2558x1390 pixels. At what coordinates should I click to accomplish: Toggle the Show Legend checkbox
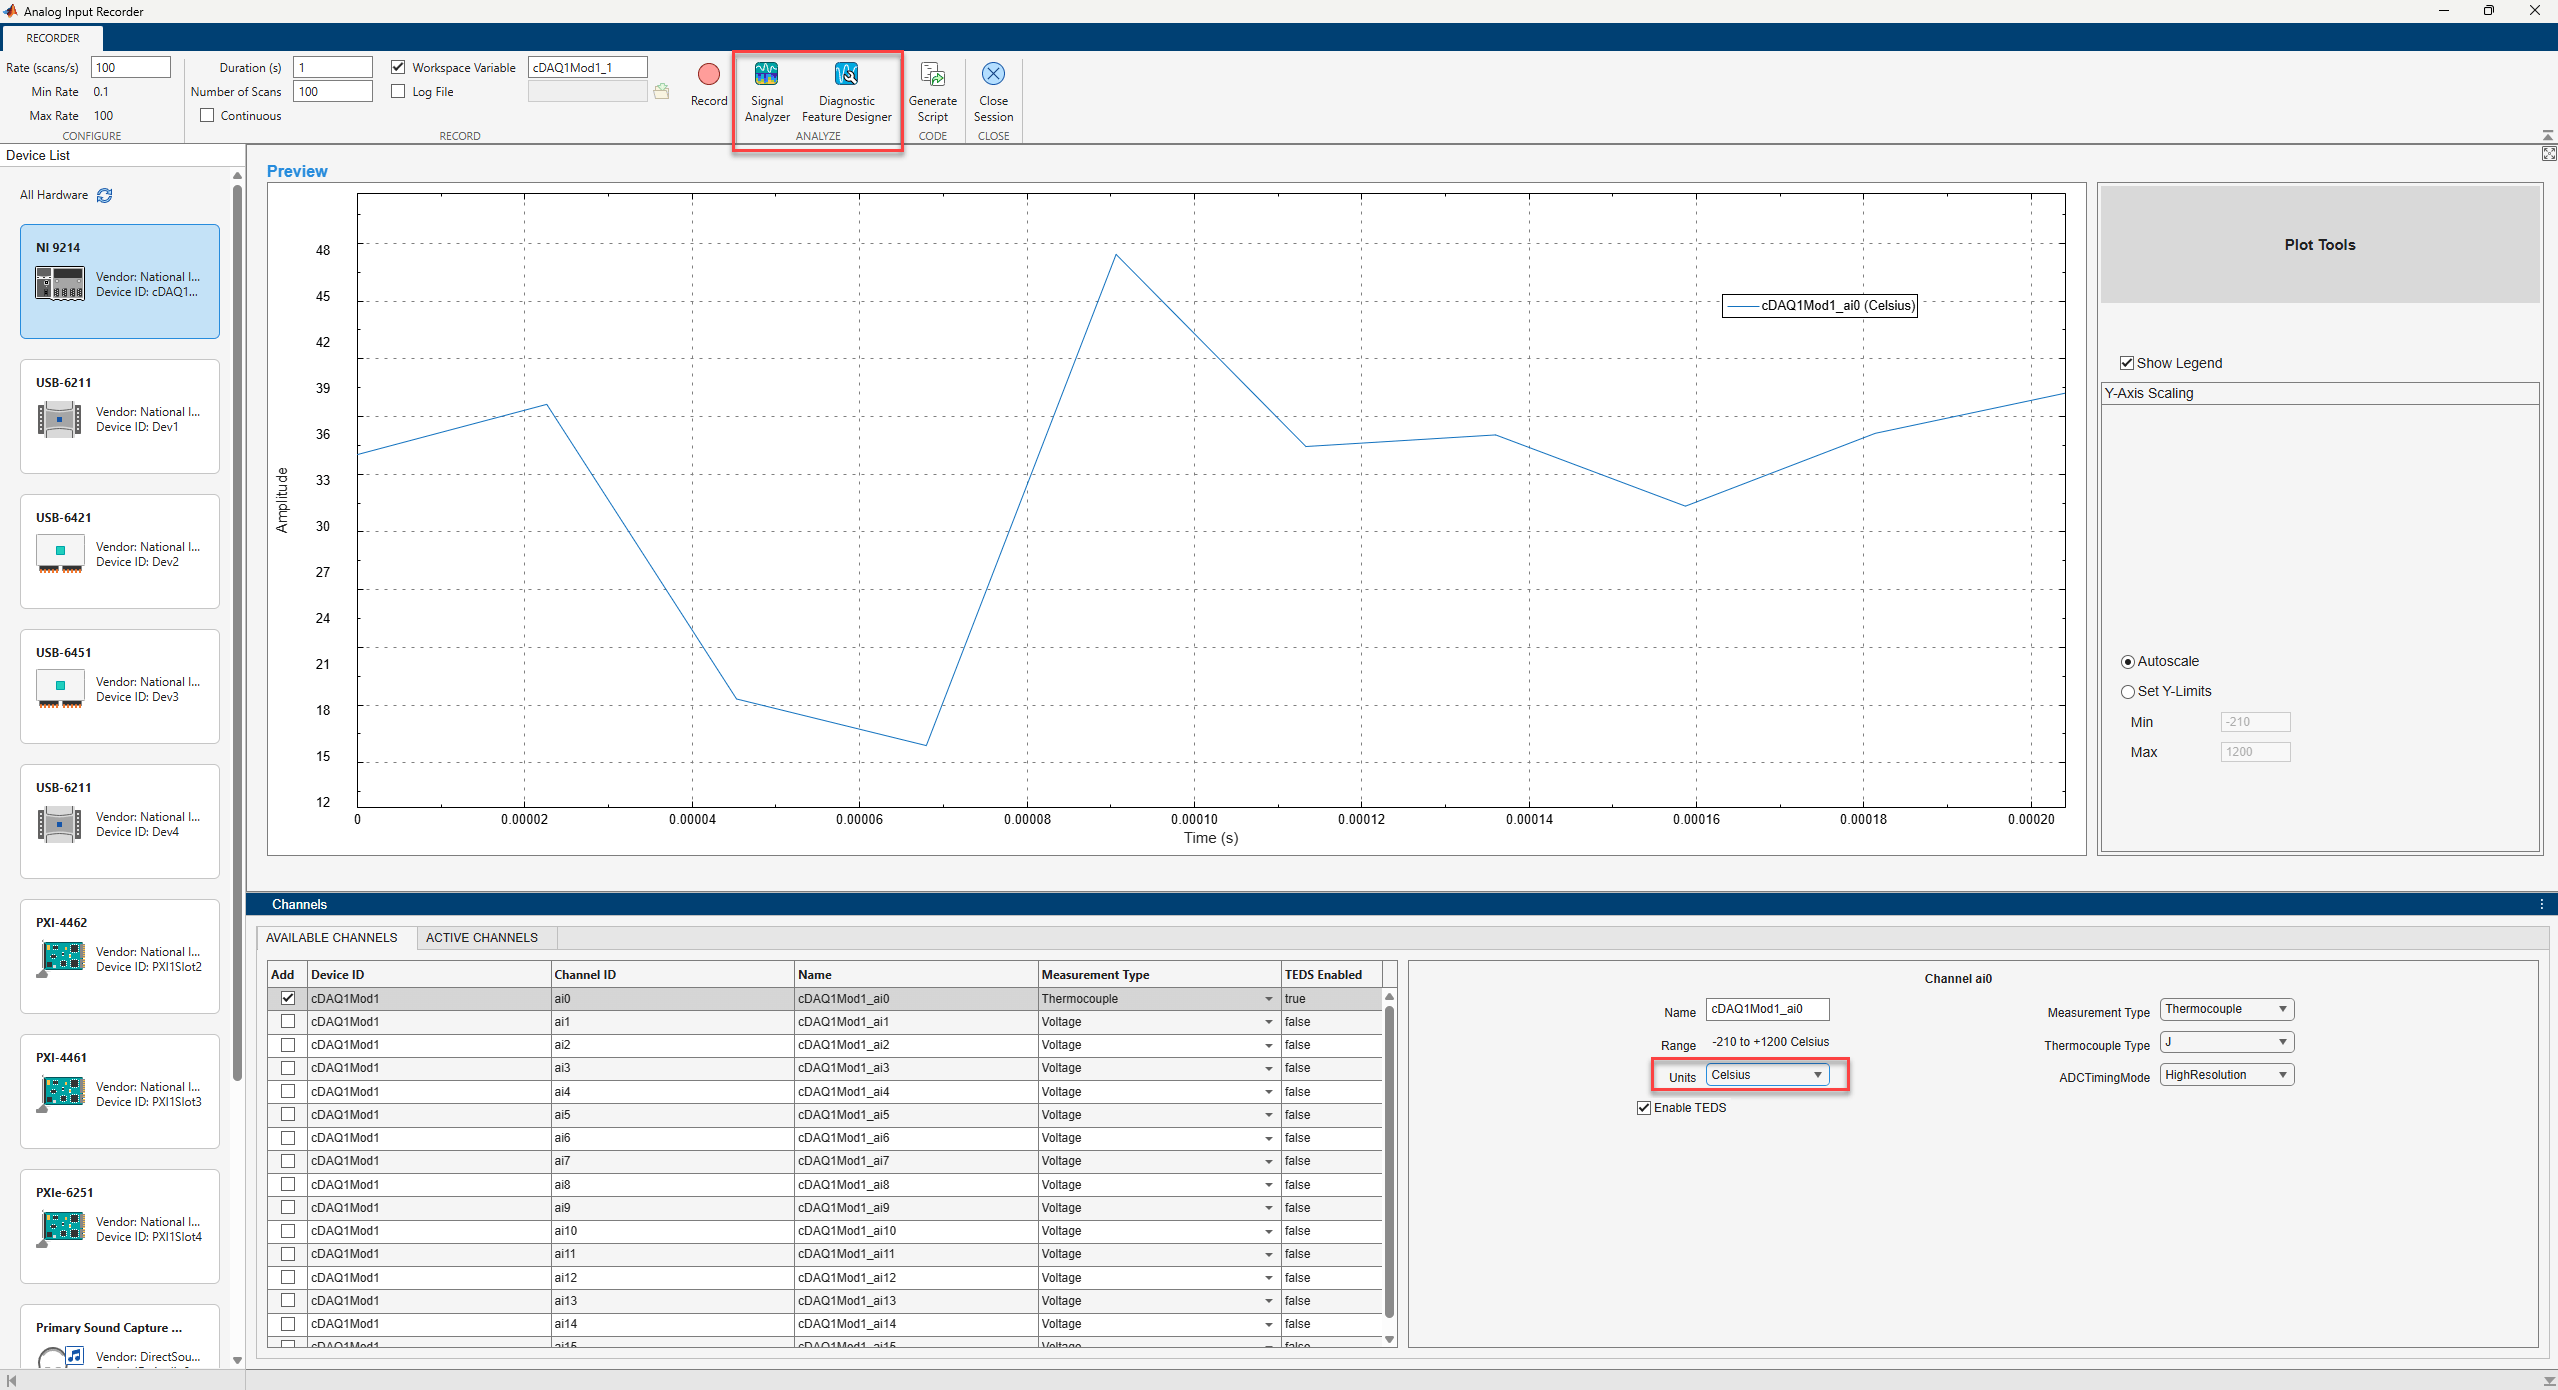pyautogui.click(x=2126, y=363)
